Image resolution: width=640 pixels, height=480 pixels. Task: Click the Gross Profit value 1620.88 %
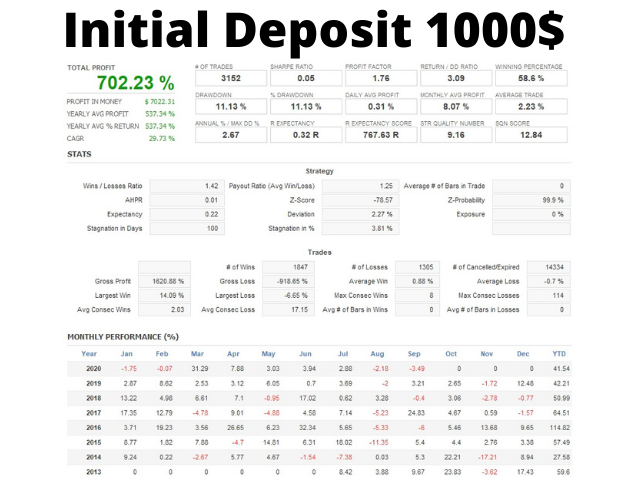click(164, 282)
